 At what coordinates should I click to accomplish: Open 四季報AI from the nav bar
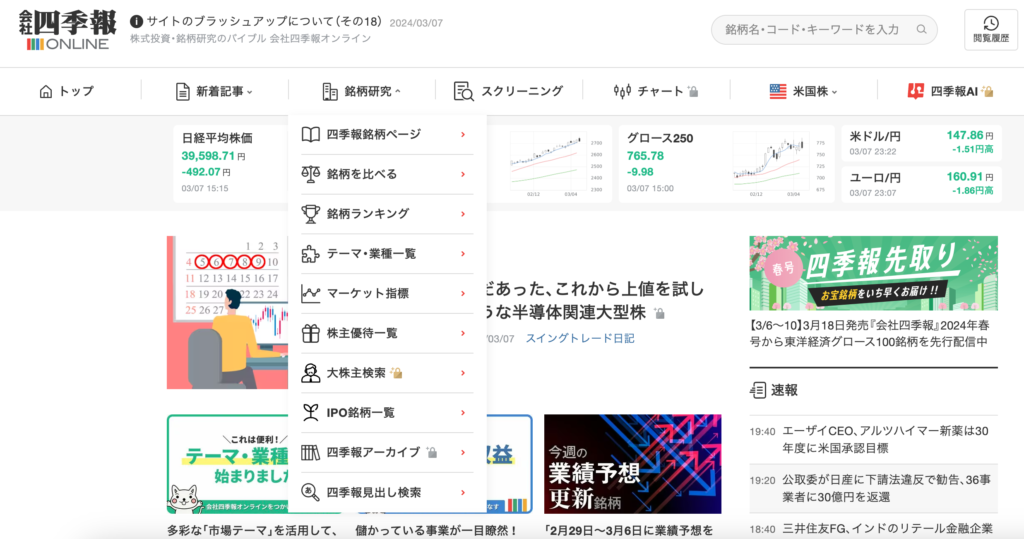(x=950, y=91)
